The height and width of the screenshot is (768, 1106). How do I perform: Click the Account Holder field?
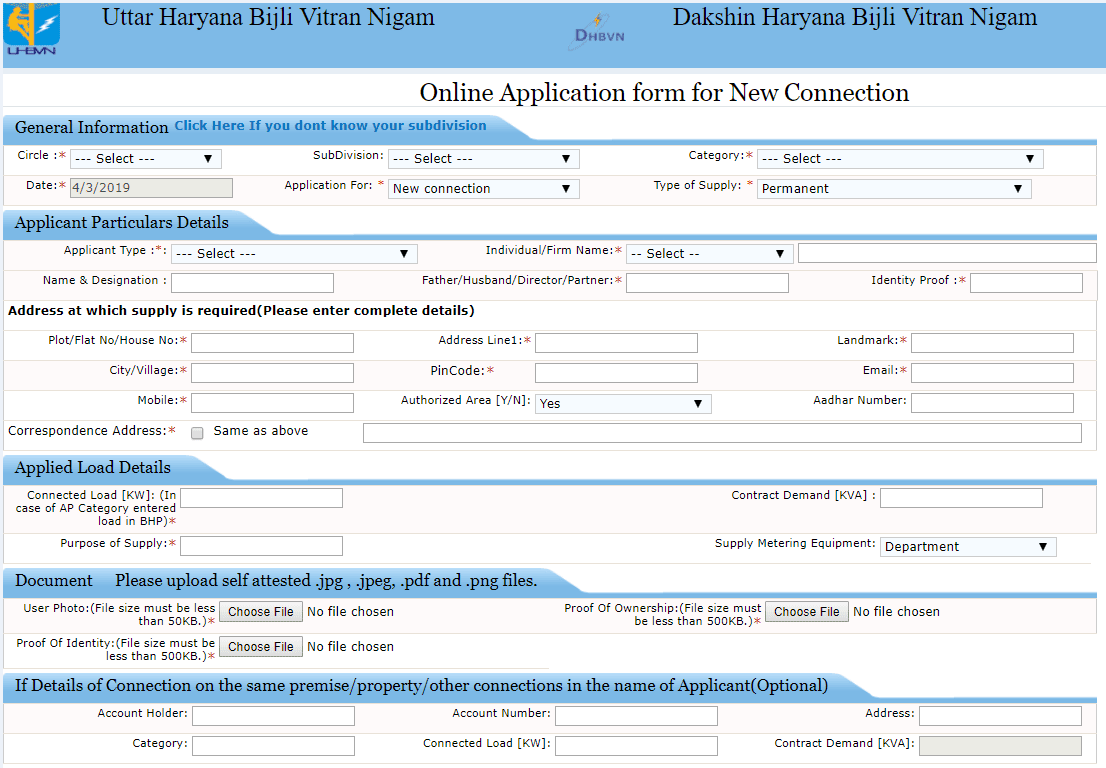coord(274,716)
